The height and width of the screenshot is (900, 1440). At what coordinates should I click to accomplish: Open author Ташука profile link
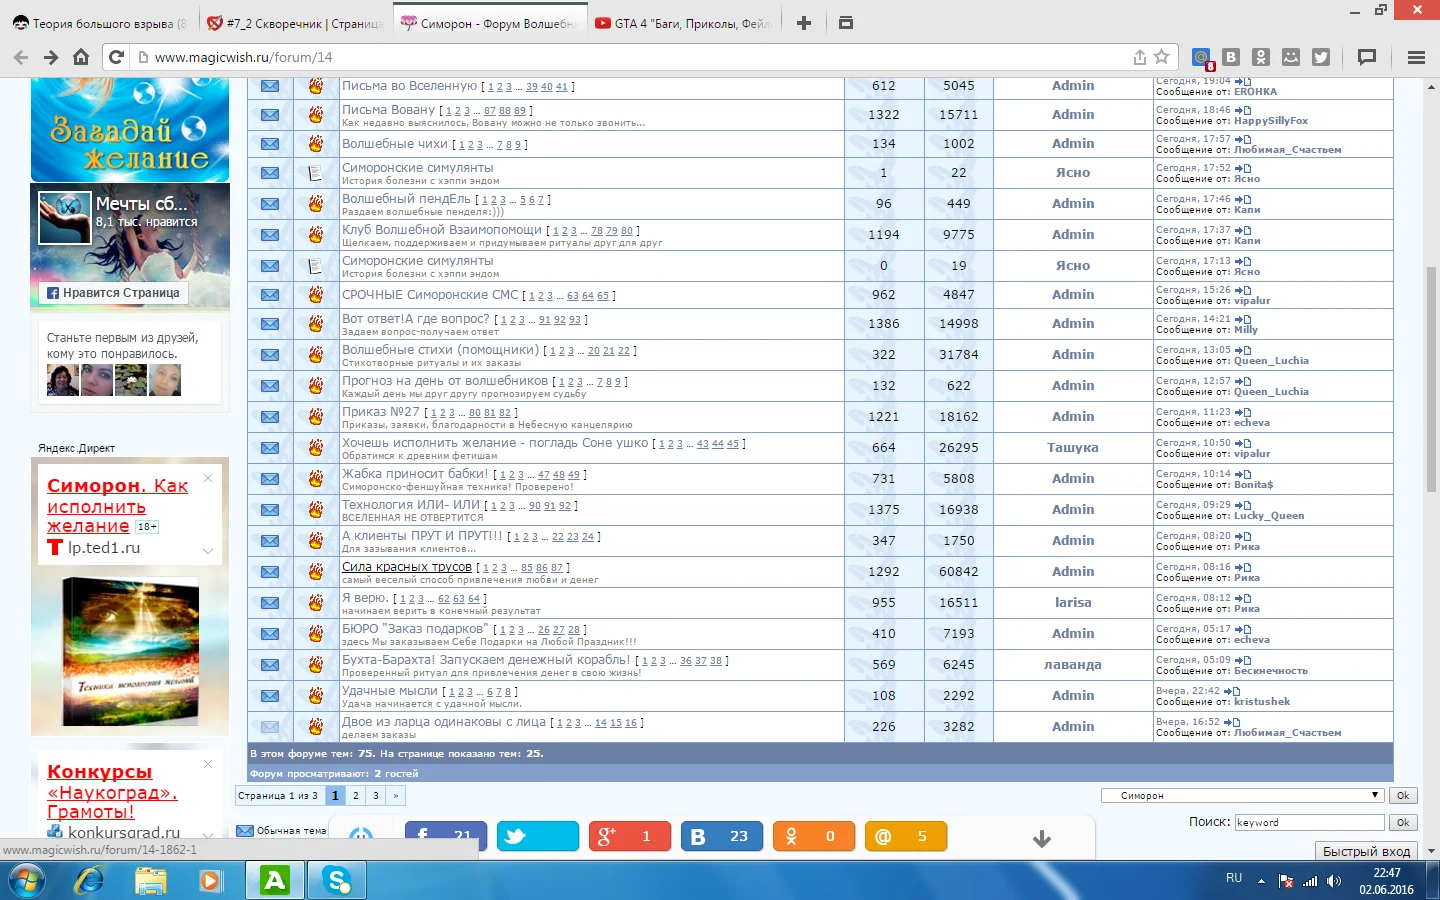click(x=1073, y=448)
